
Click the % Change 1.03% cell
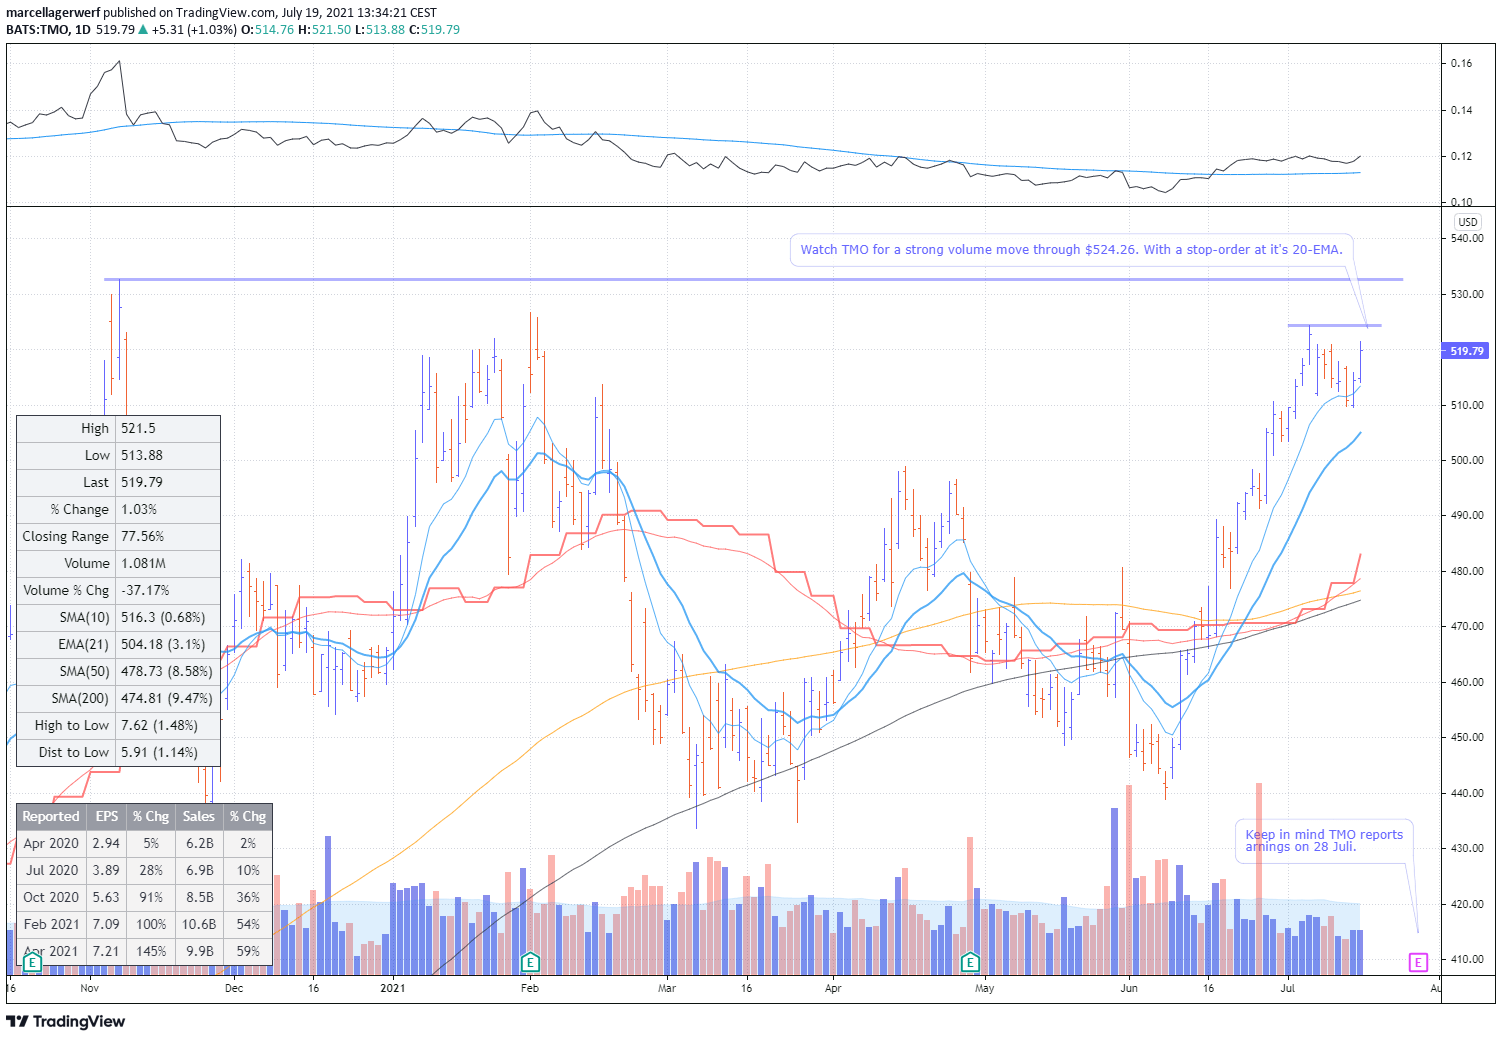click(x=167, y=509)
